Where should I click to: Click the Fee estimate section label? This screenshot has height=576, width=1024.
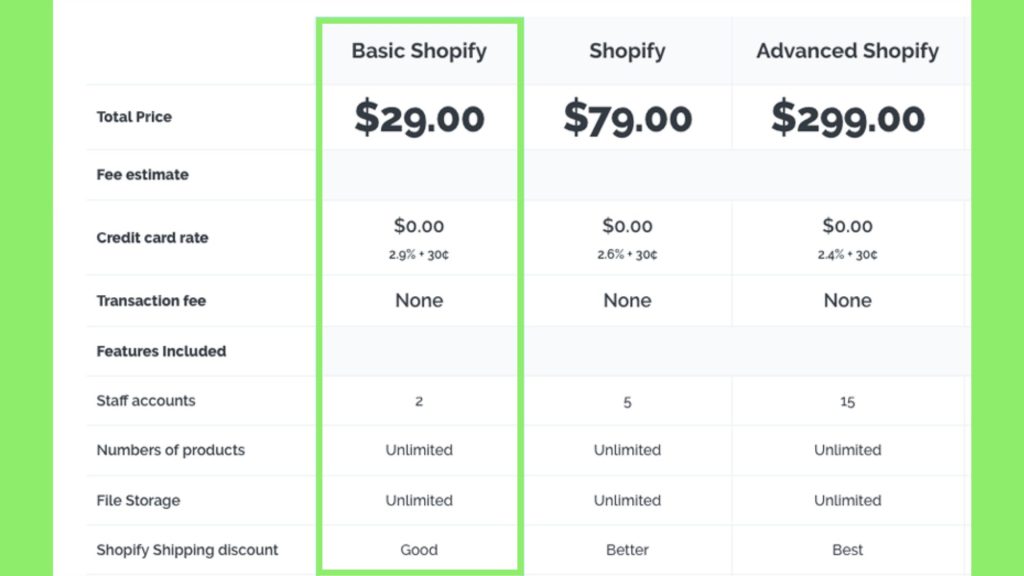click(x=142, y=175)
